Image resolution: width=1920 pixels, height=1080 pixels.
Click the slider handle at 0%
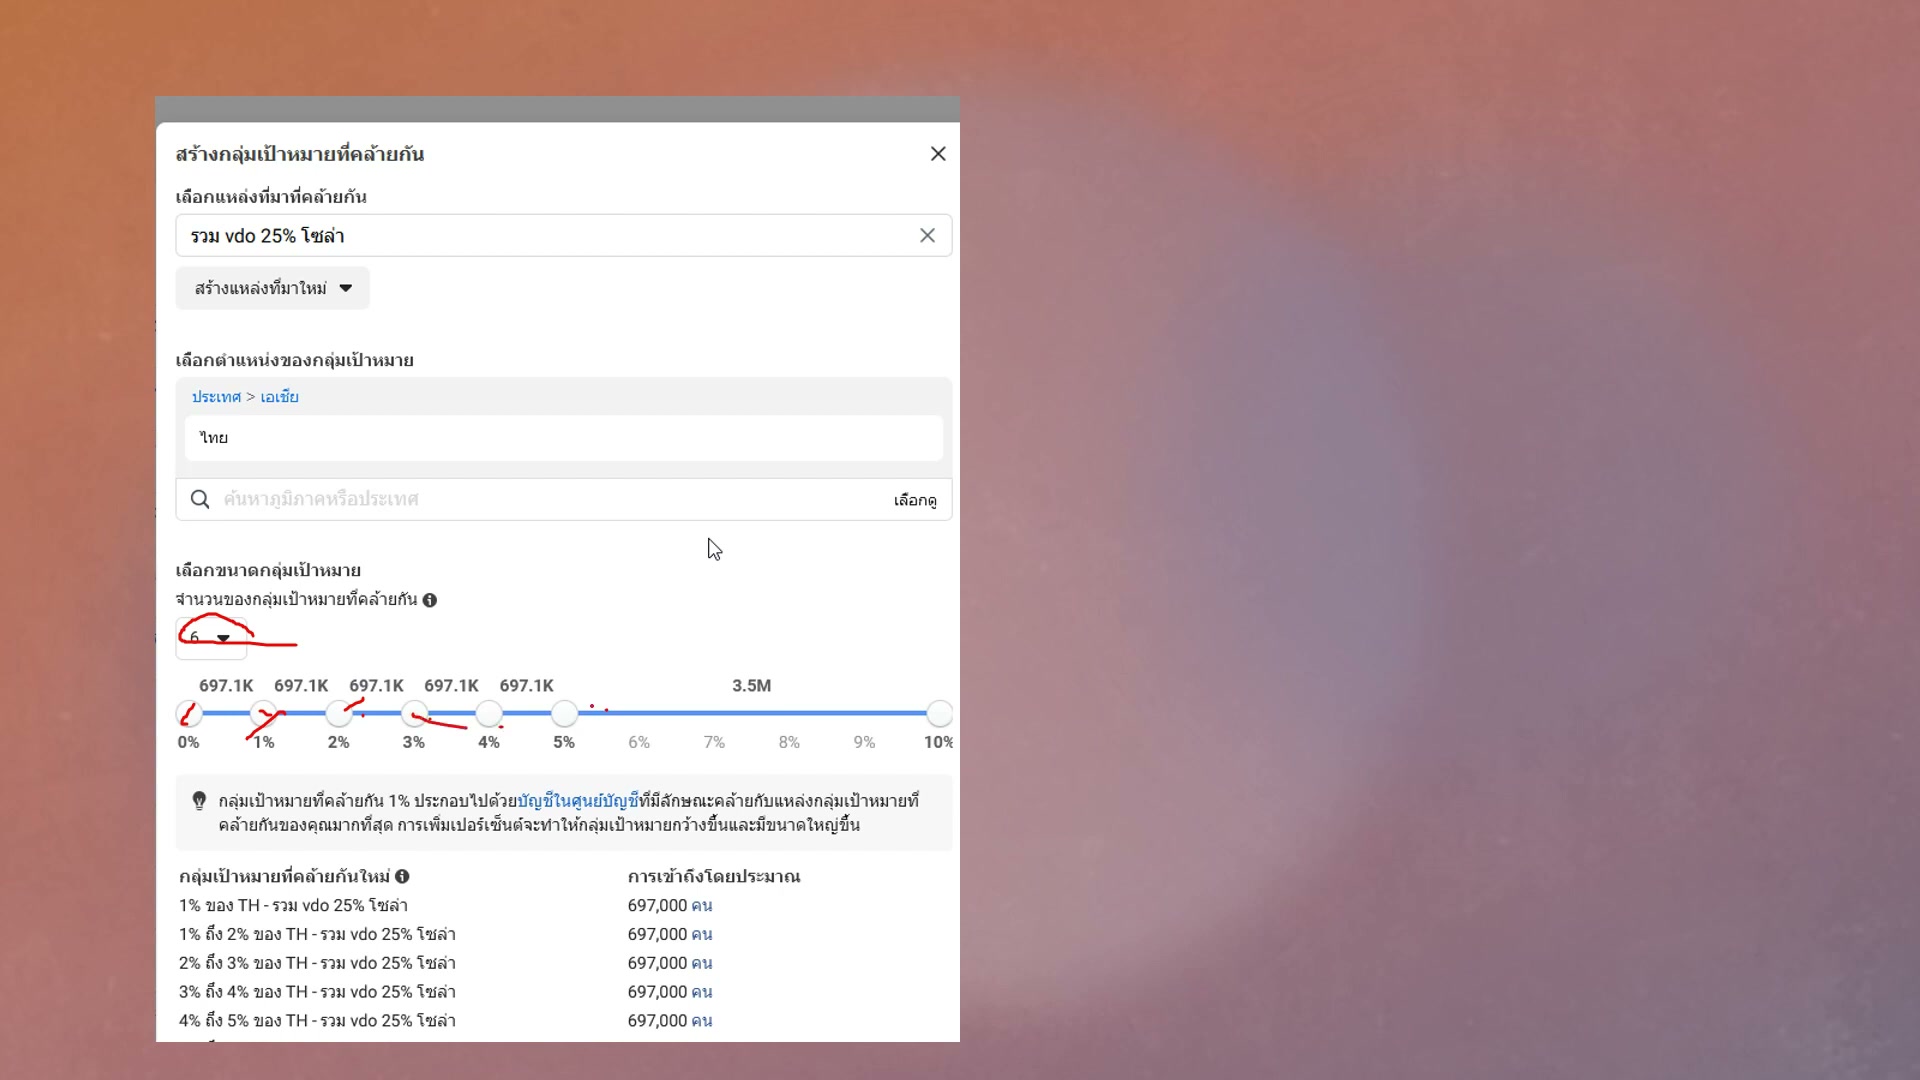[189, 713]
